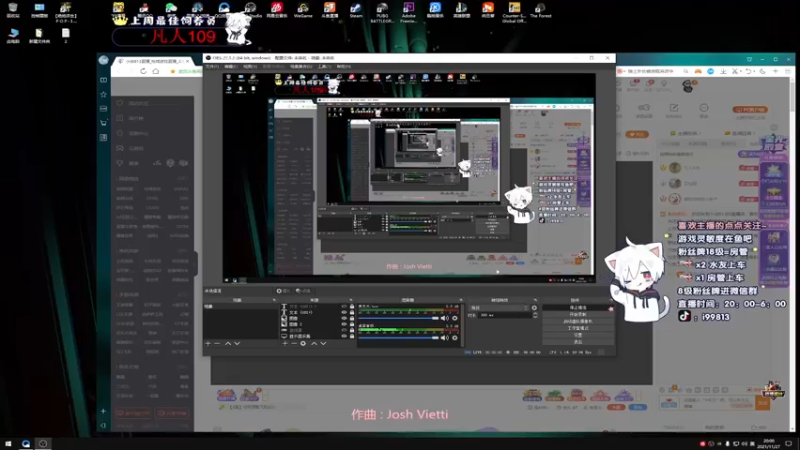Remove the selected scene with minus icon
The image size is (800, 450).
(x=217, y=343)
